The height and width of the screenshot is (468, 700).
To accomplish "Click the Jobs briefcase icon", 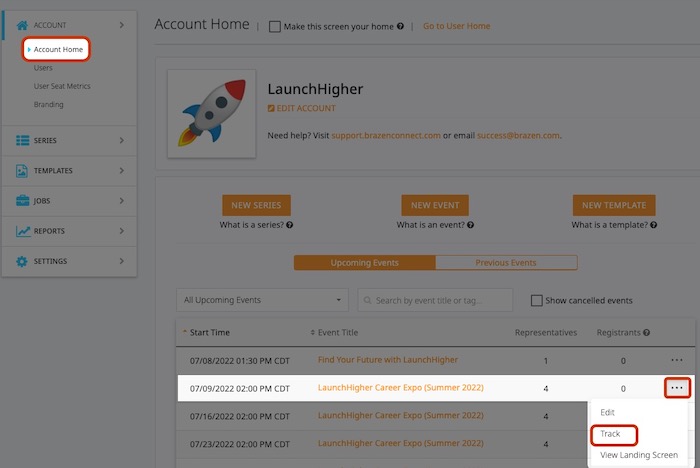I will (x=22, y=201).
